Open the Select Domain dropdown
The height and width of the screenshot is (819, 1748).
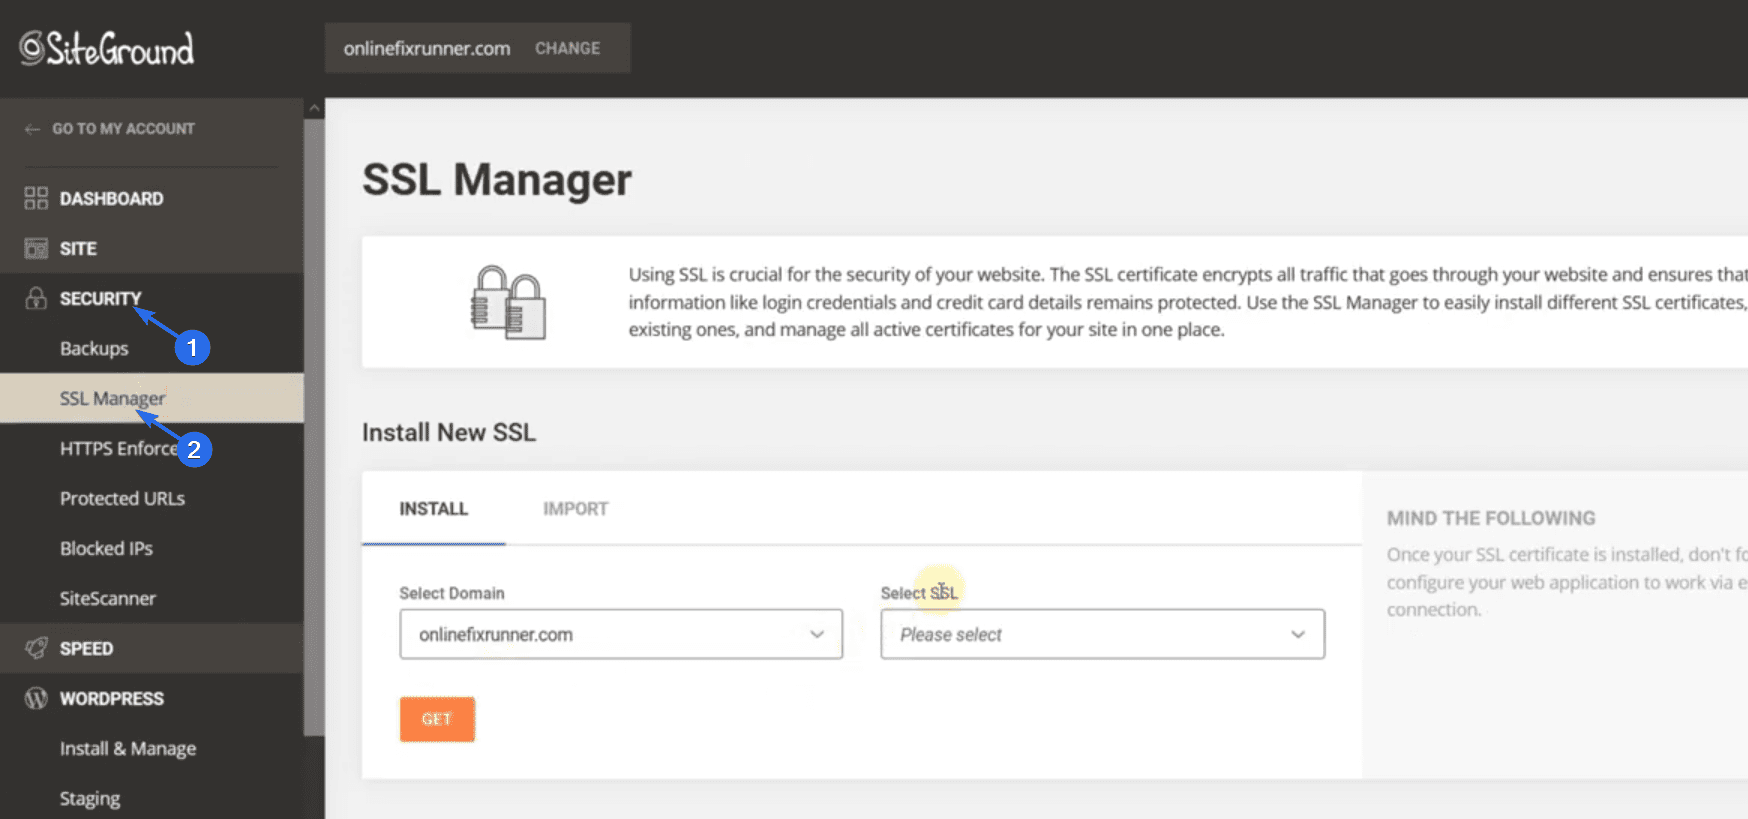621,634
